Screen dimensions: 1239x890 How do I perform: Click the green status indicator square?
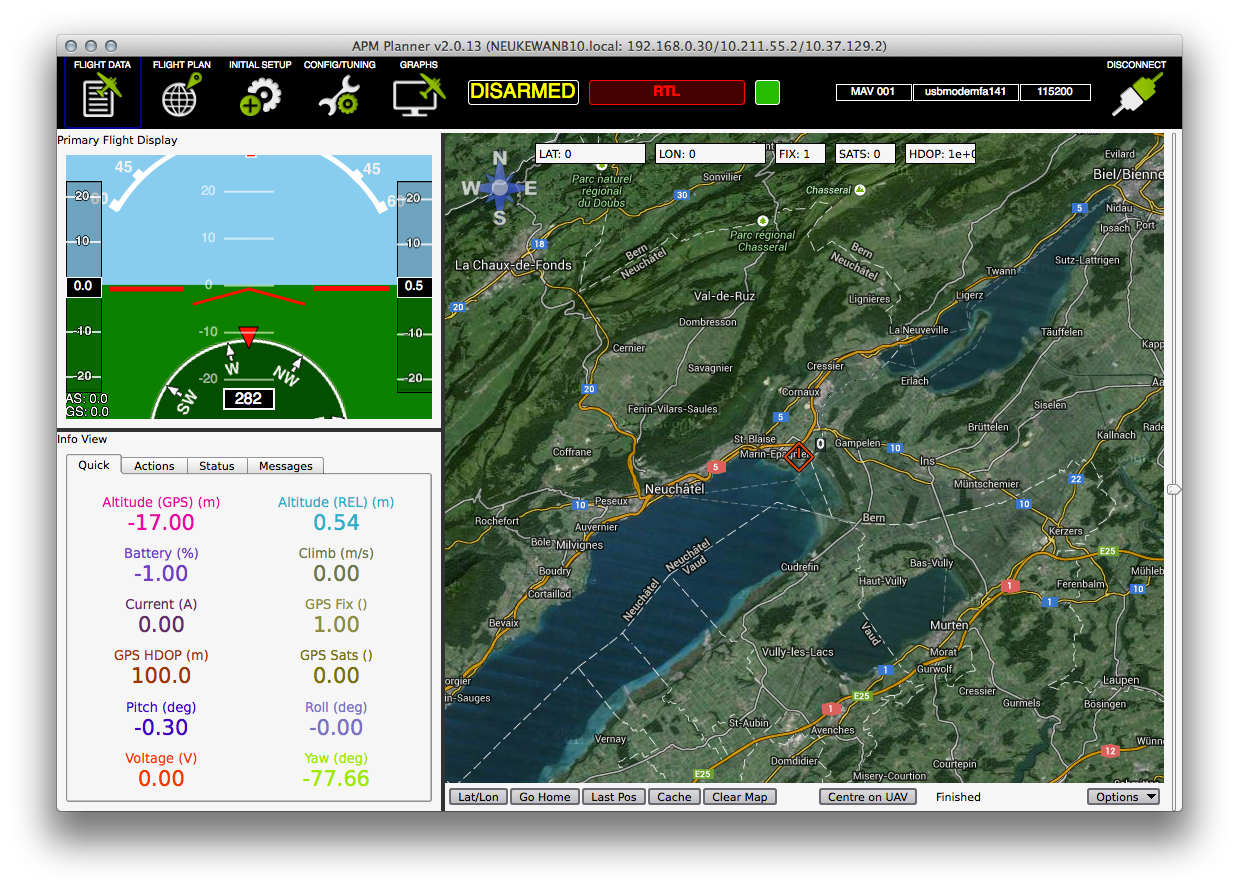click(767, 92)
